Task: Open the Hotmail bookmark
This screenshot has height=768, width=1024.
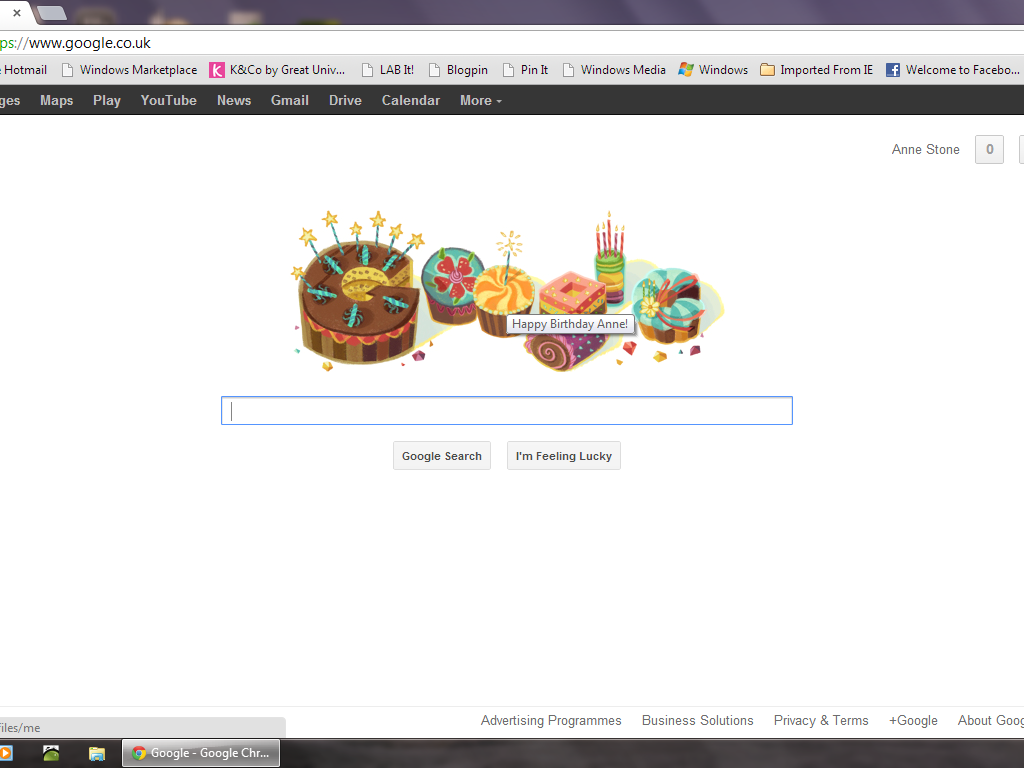Action: [x=24, y=70]
